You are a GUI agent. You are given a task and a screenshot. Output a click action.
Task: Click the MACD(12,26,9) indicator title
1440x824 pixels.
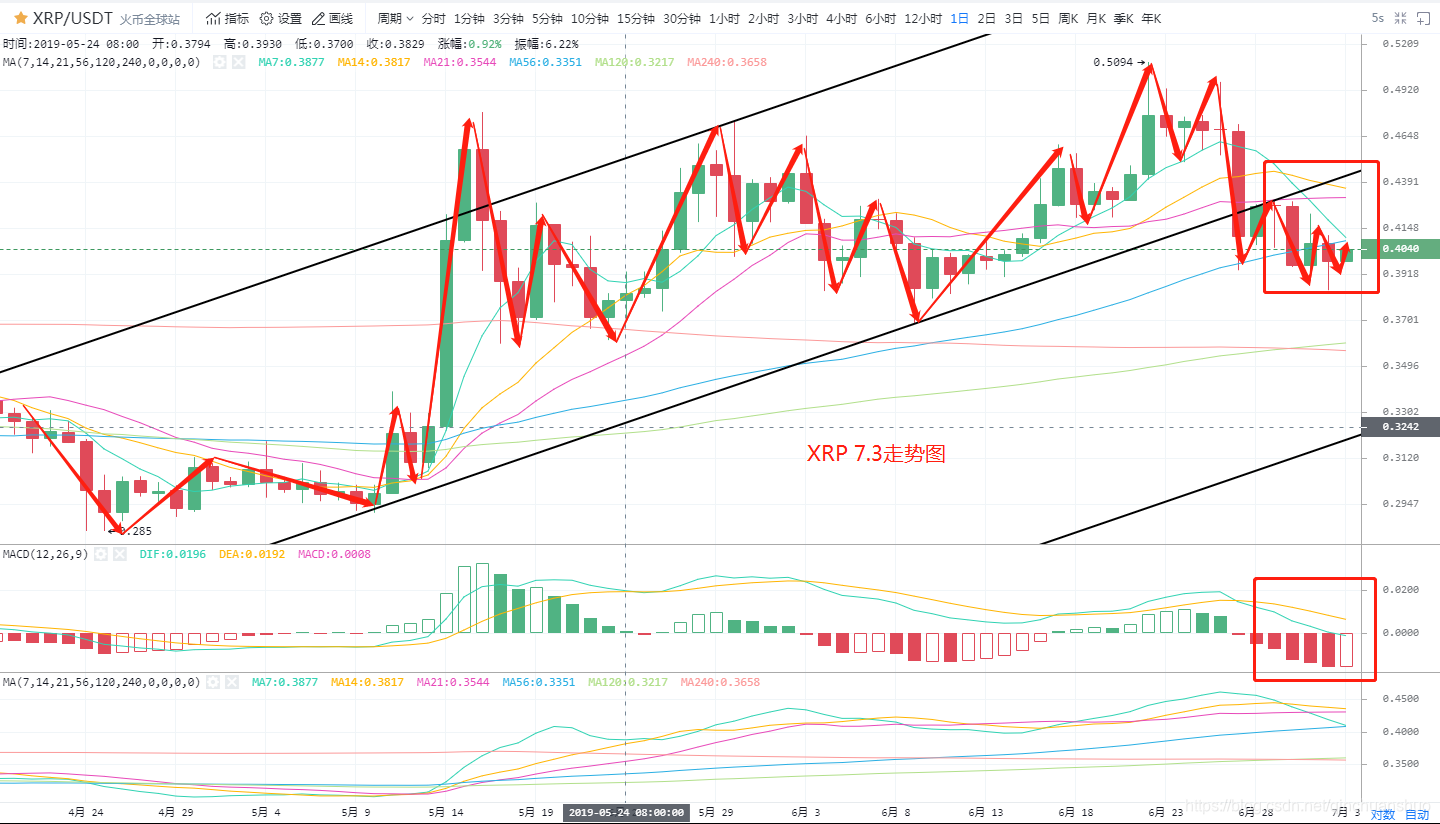pos(45,553)
